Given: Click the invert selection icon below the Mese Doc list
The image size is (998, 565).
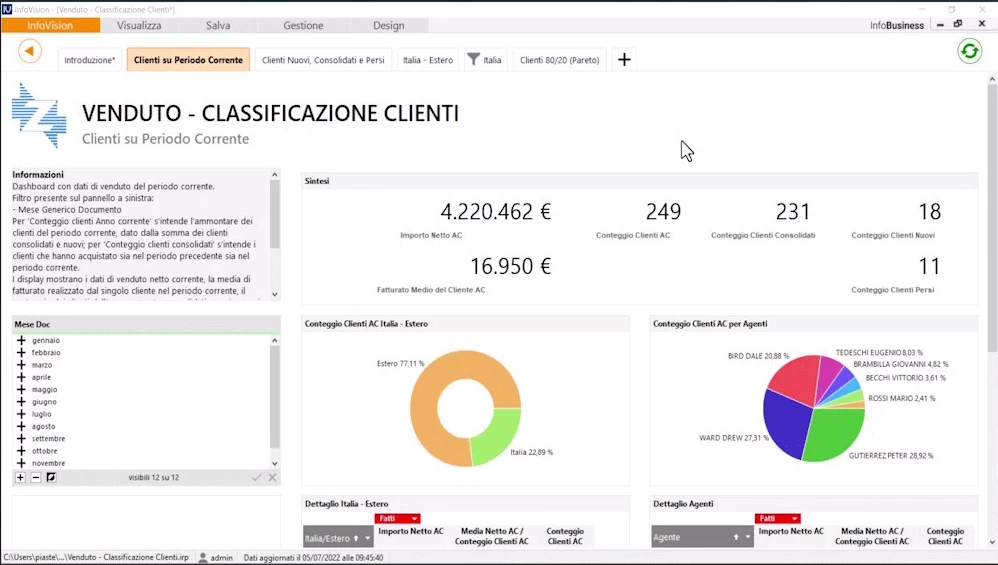Looking at the screenshot, I should click(50, 478).
